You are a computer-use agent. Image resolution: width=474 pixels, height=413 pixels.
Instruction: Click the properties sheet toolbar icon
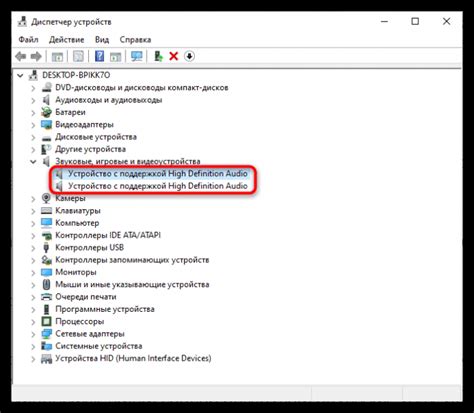click(x=78, y=56)
